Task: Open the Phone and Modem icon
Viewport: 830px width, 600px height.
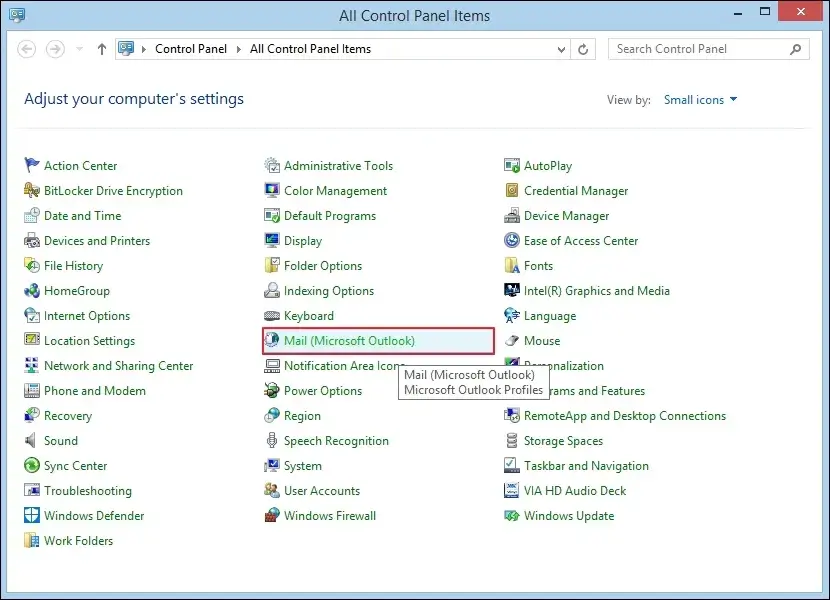Action: coord(32,390)
